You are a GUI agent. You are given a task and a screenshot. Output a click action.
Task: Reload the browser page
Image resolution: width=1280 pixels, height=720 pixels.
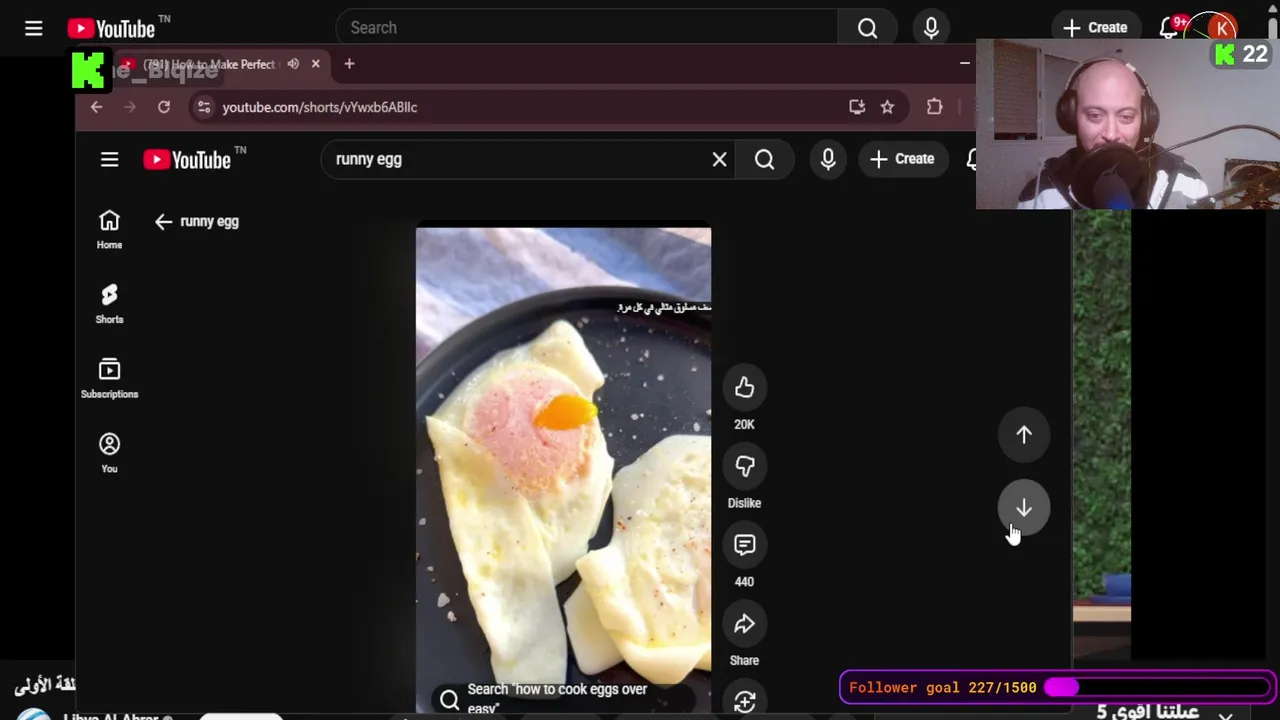(x=164, y=107)
